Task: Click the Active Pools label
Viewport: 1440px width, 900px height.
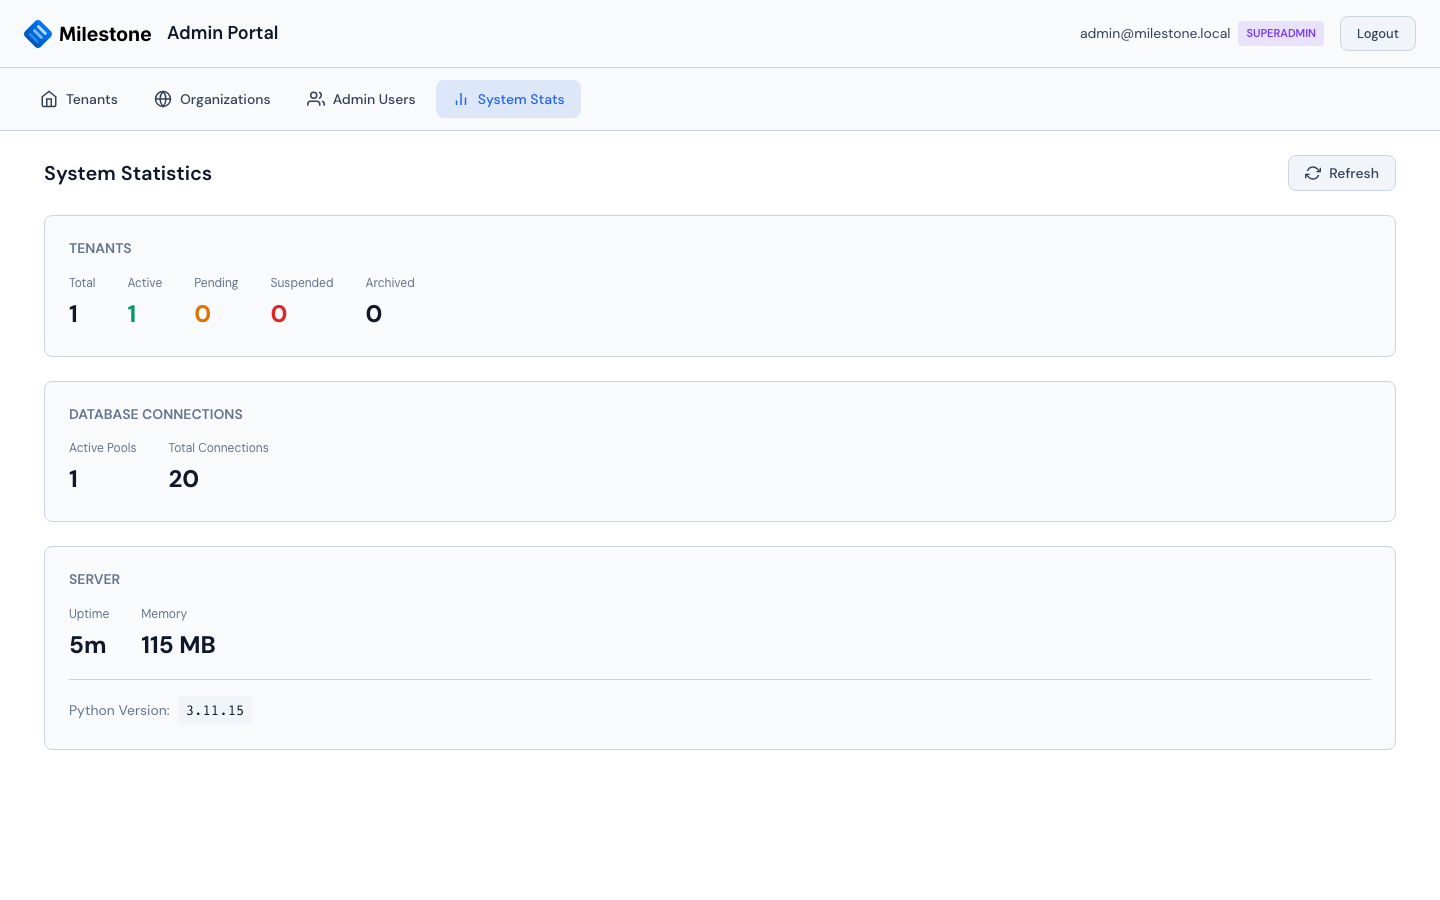Action: 102,448
